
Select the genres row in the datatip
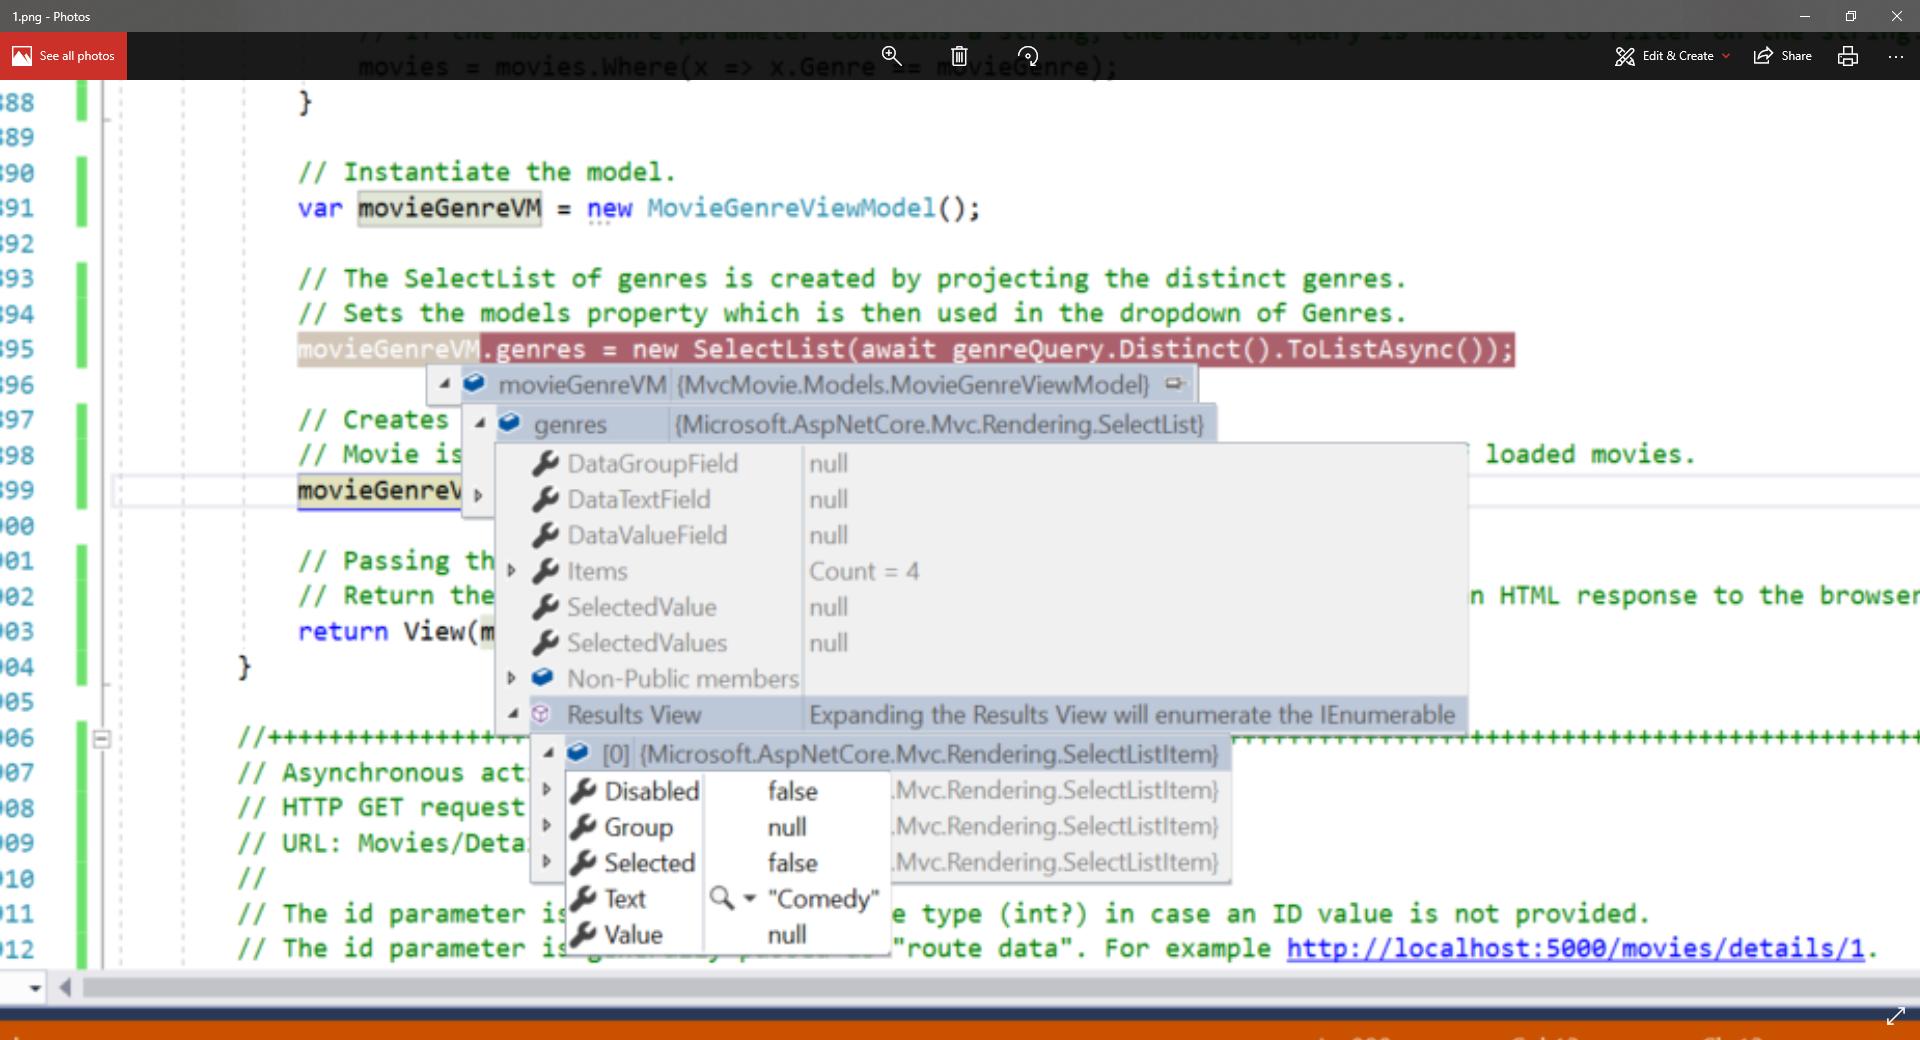click(570, 424)
